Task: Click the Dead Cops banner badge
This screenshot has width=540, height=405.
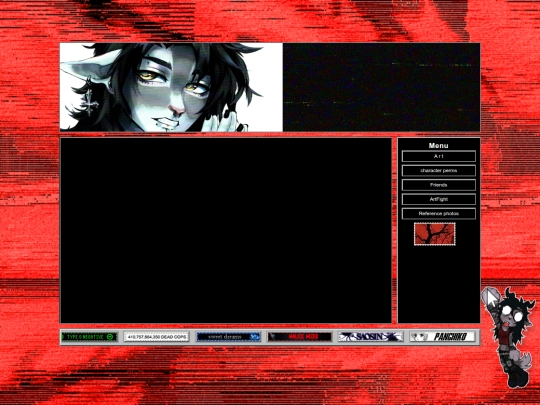Action: [x=156, y=336]
